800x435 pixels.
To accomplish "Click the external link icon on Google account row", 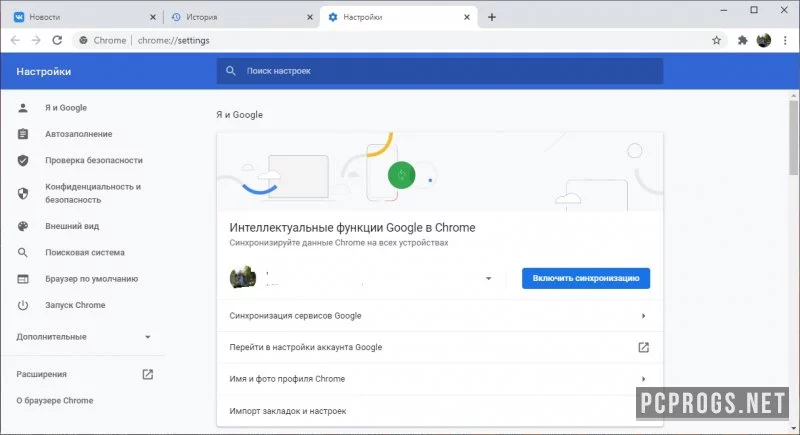I will 643,347.
